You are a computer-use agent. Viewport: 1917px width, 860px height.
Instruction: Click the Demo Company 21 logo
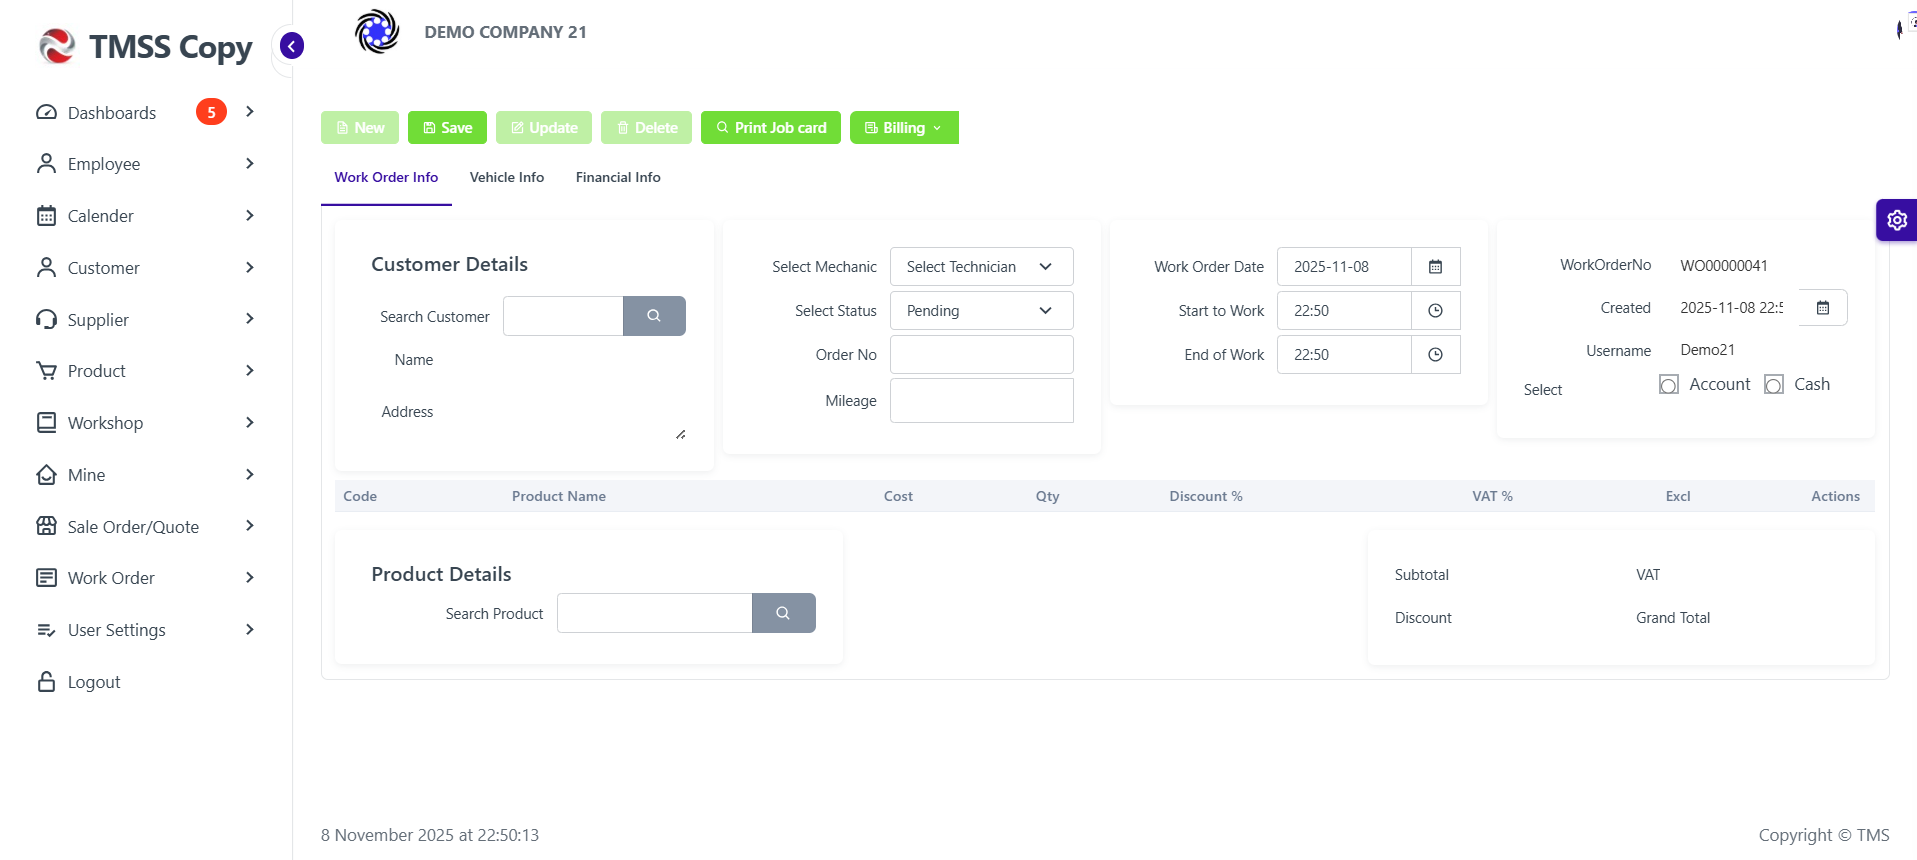click(377, 32)
